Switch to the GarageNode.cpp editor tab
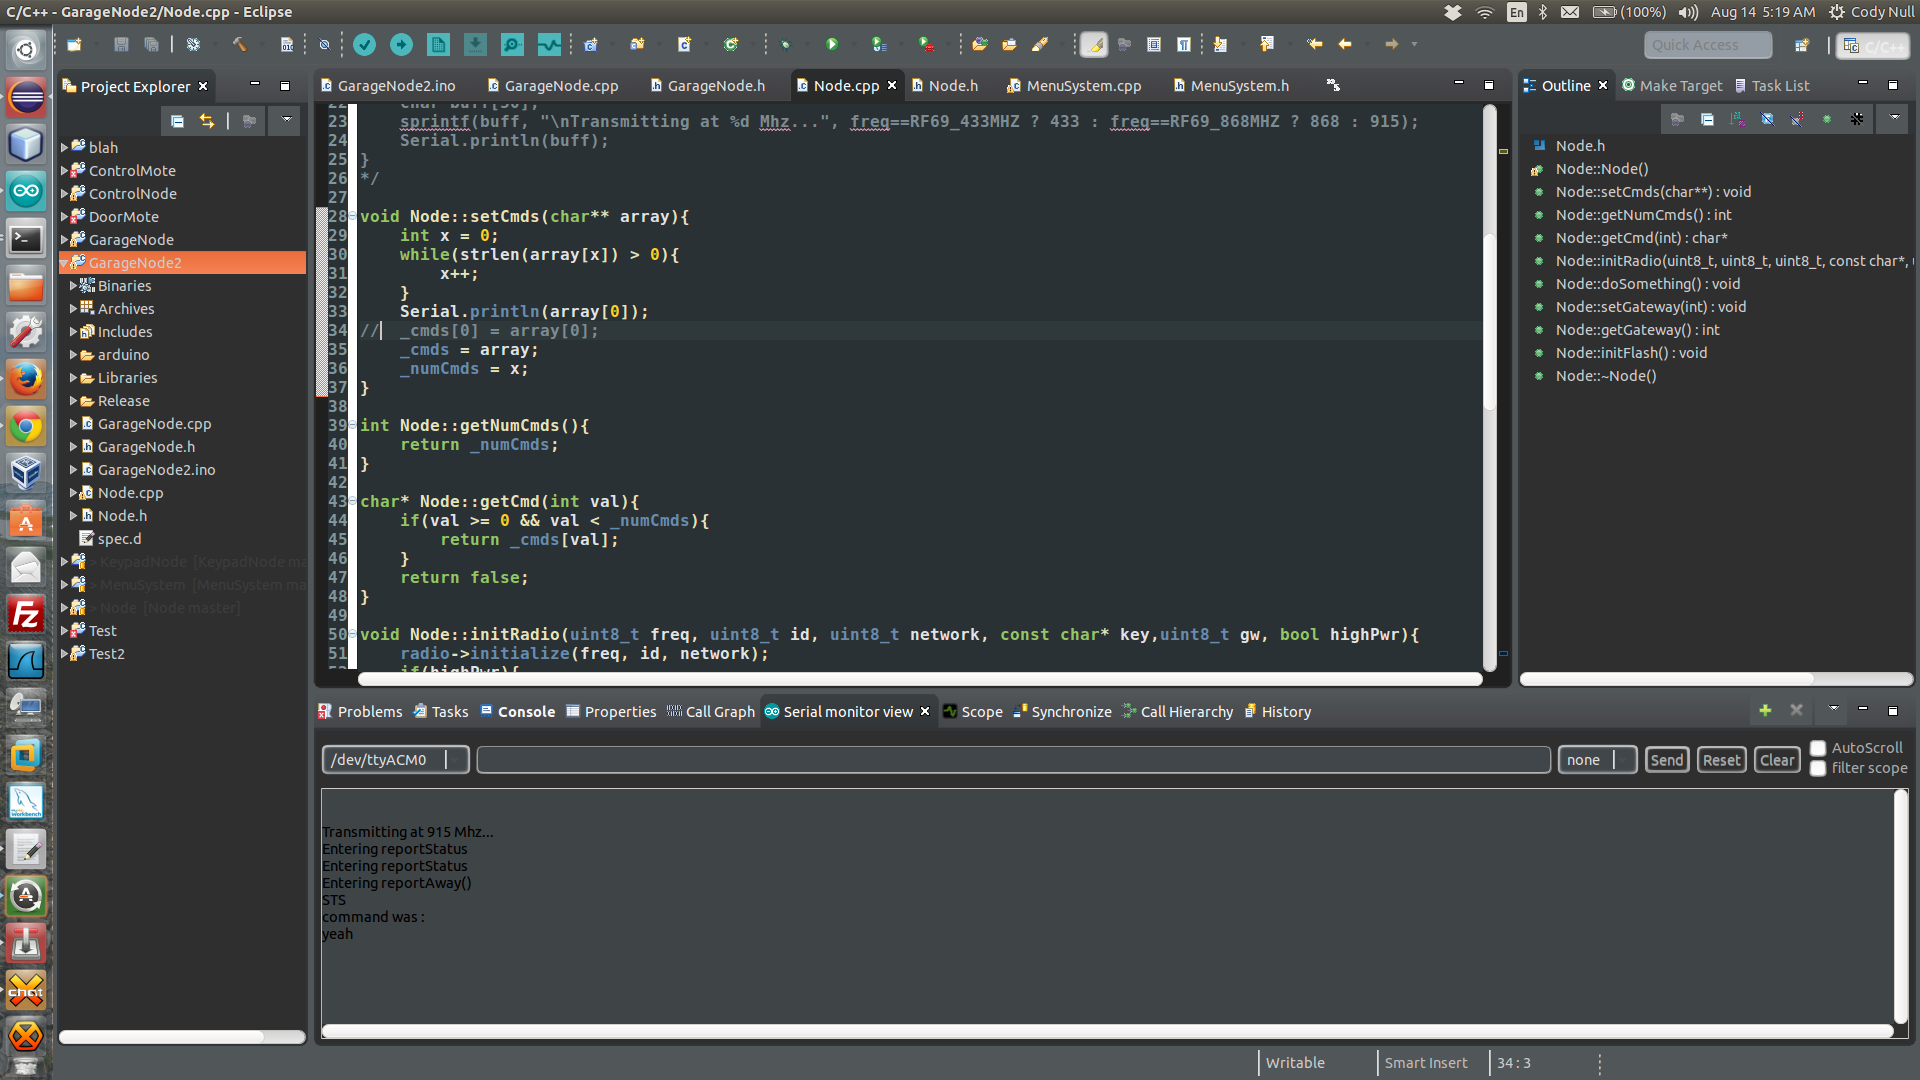 [552, 86]
